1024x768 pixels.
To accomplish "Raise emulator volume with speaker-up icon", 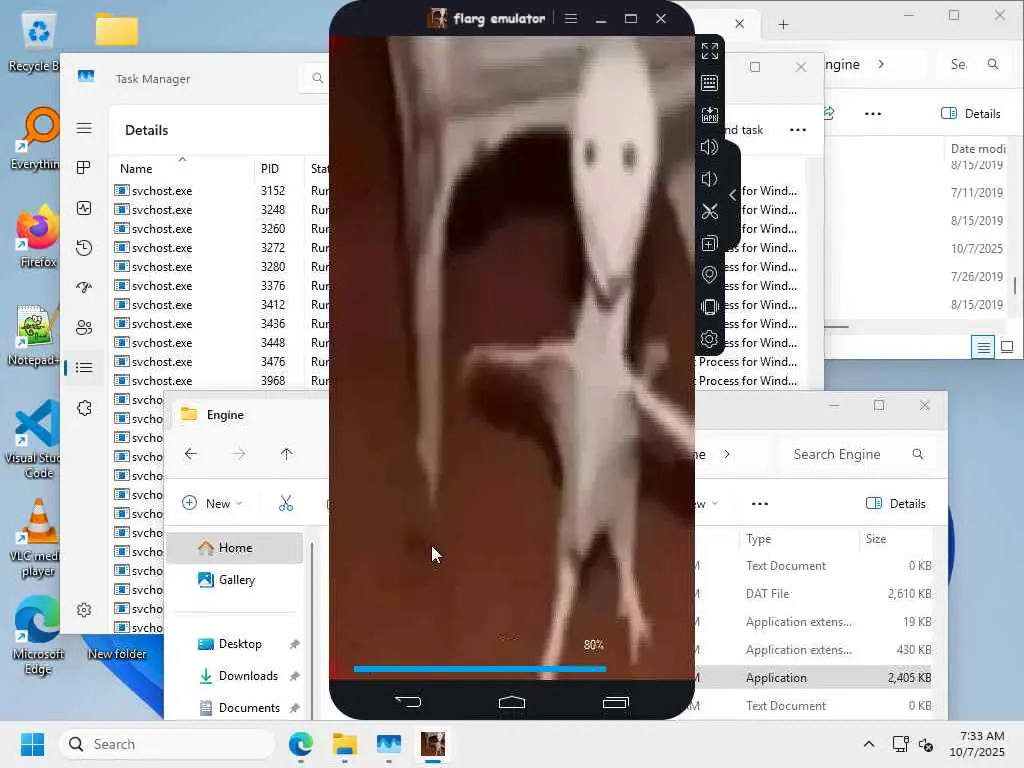I will [x=709, y=147].
